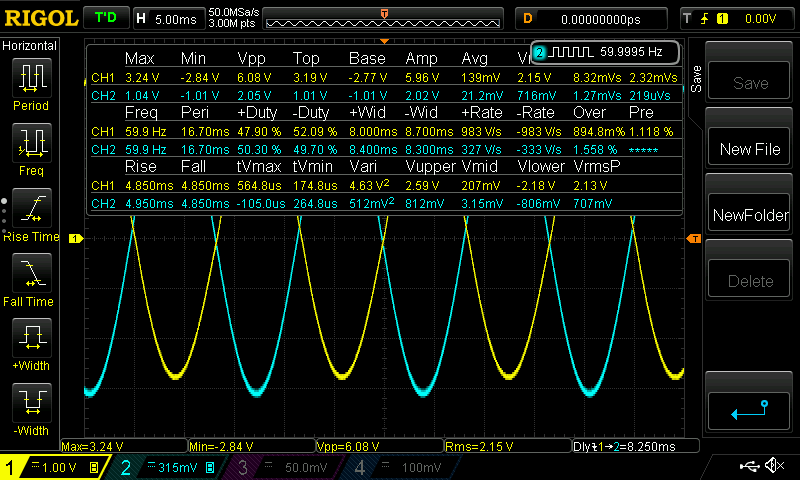This screenshot has height=480, width=800.
Task: Click the CH2 -Wid value 8.300ms
Action: [x=429, y=149]
